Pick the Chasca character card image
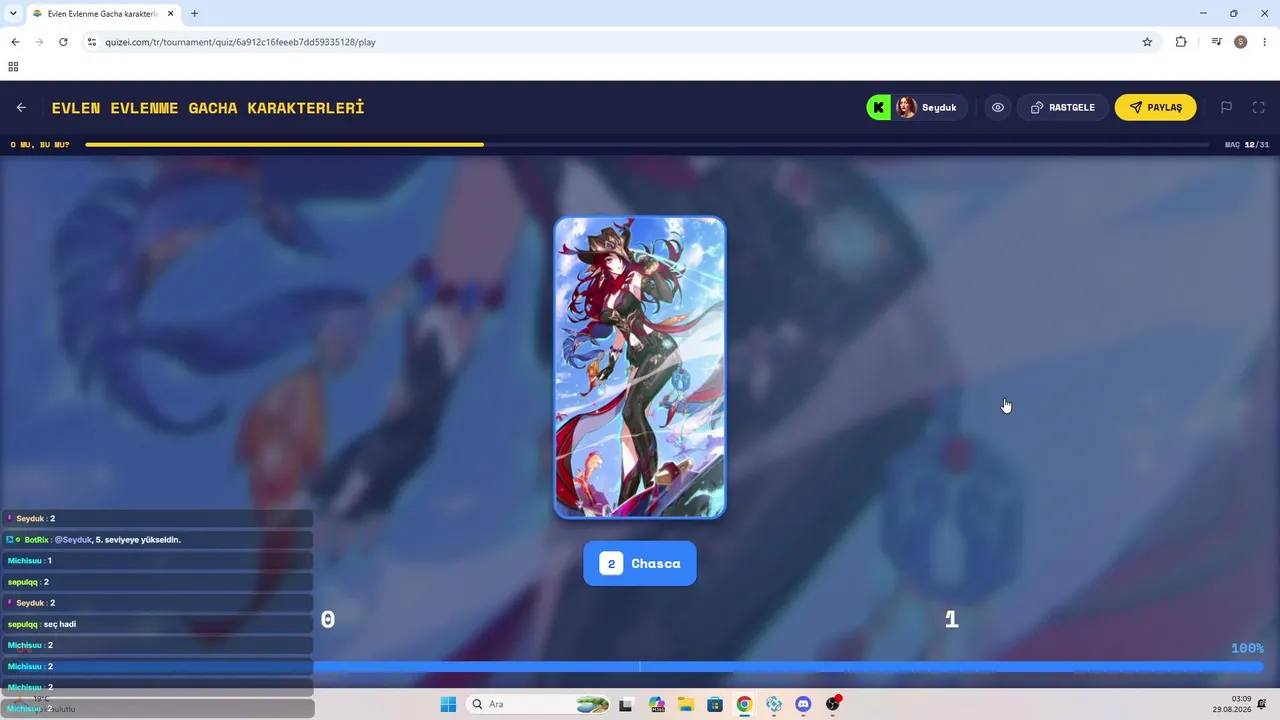 click(640, 368)
